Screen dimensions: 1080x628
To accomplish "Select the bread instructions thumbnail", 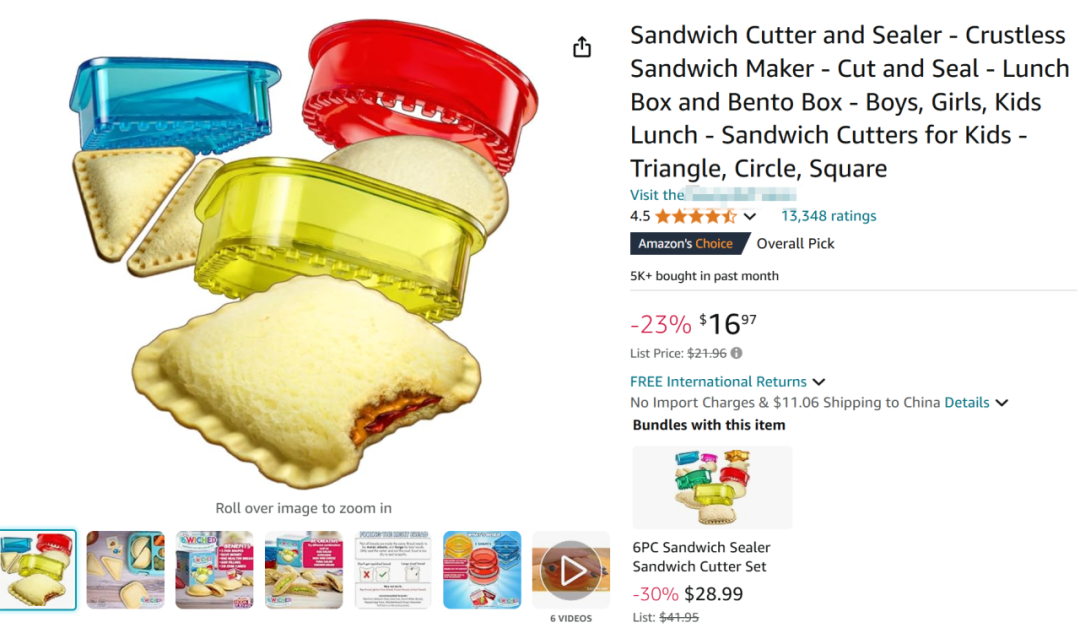I will pos(393,570).
